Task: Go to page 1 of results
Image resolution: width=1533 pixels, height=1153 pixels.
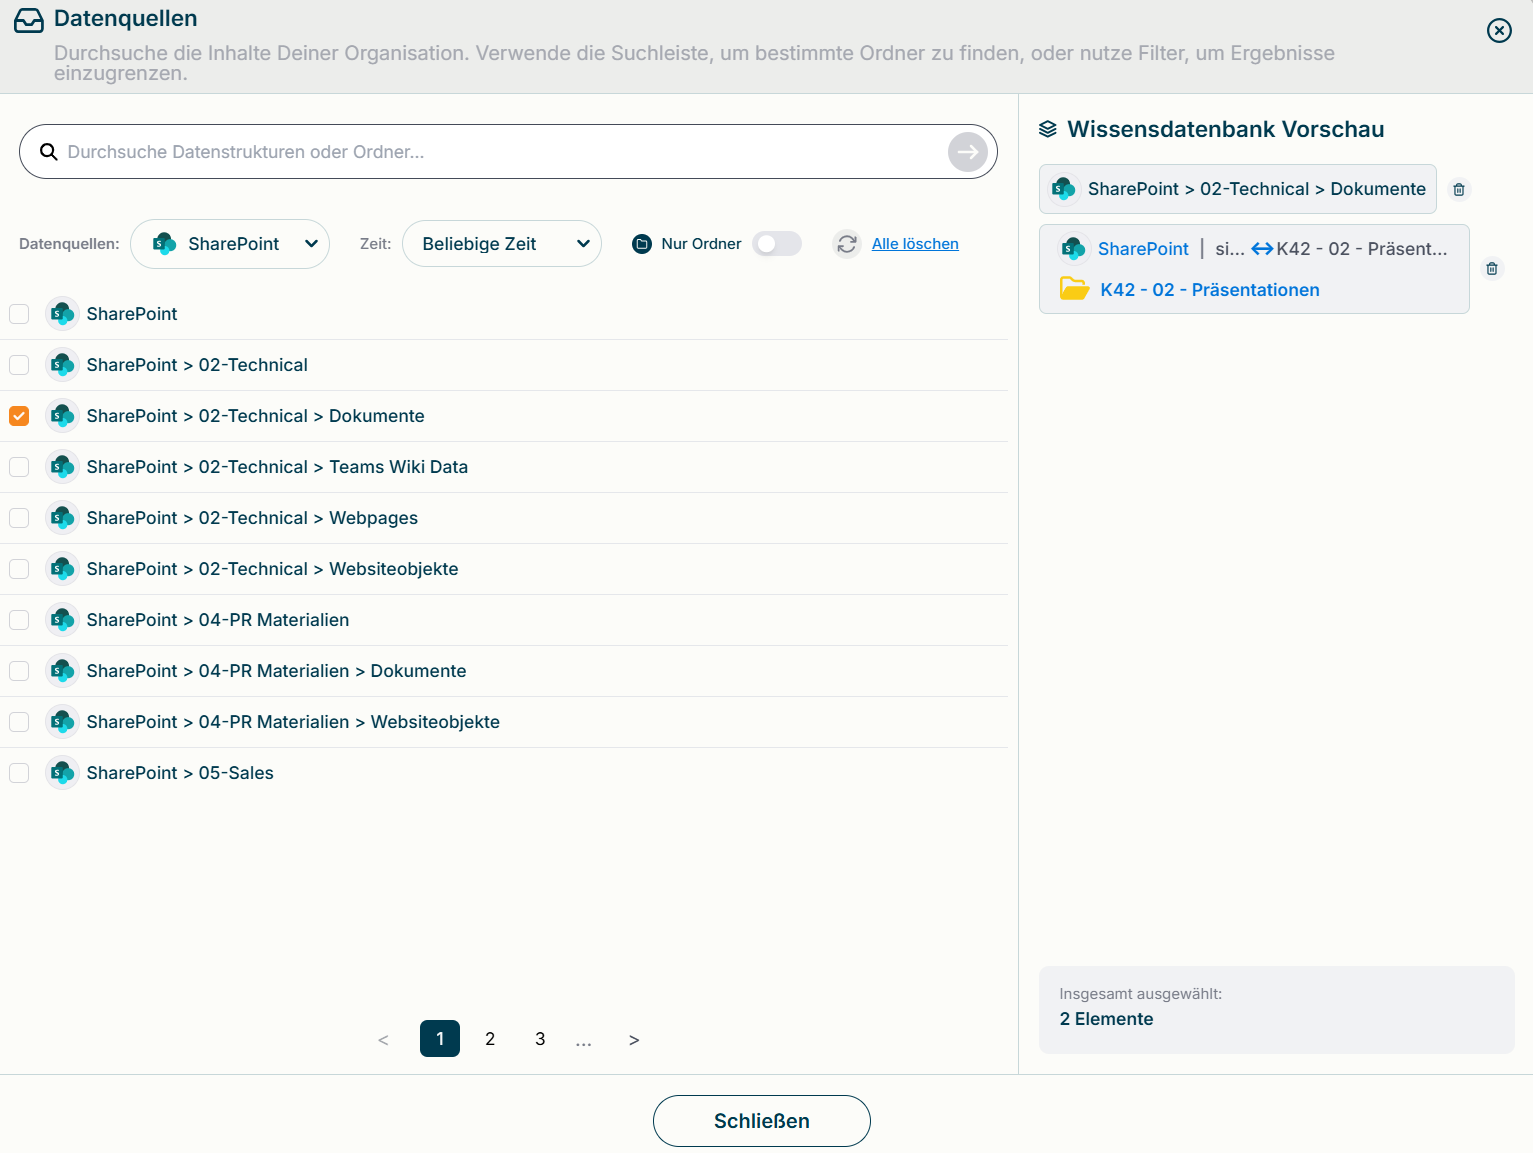Action: (x=440, y=1039)
